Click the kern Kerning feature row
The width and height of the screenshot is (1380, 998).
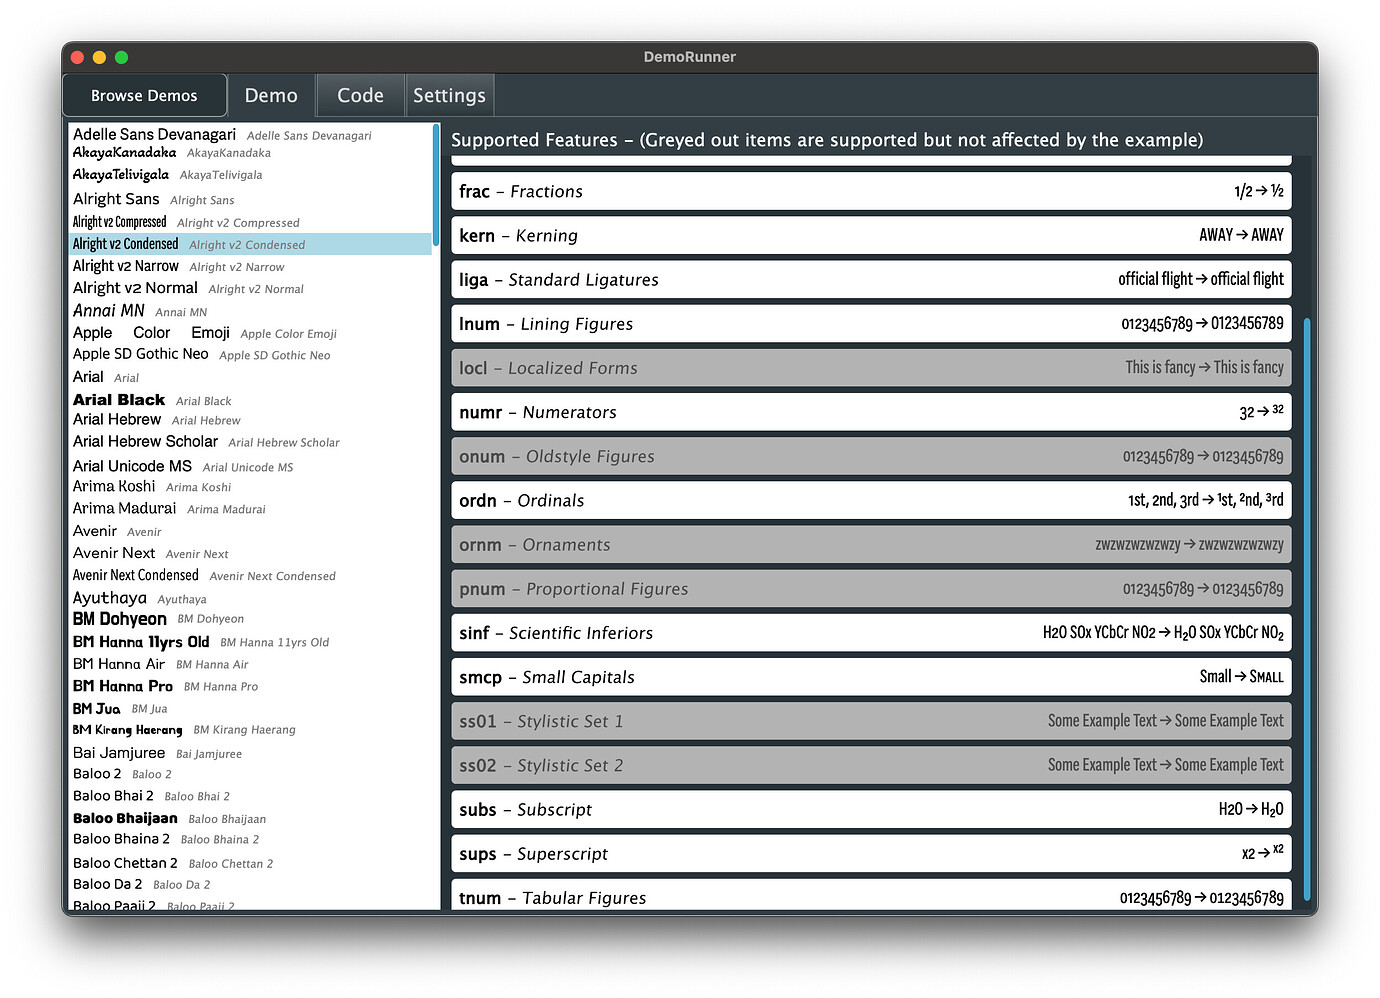(x=870, y=235)
